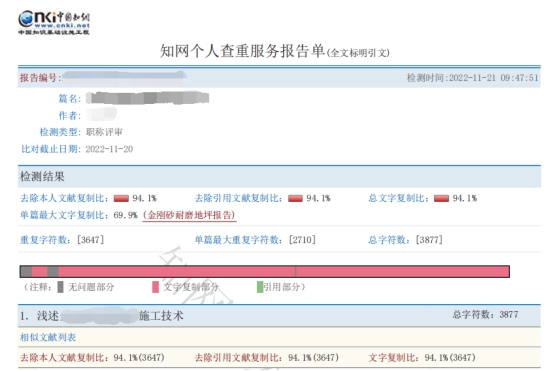Click the 作者 label
Screen dimensions: 554x371
point(70,116)
